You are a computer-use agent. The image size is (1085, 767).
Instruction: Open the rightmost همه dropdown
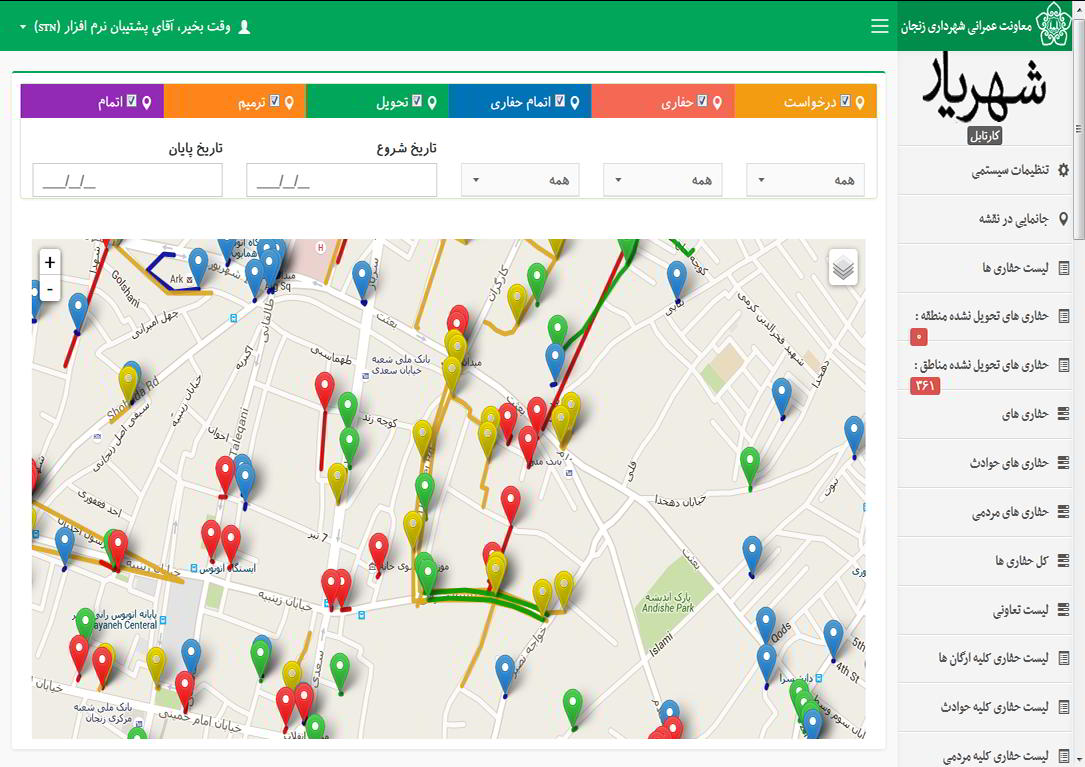pyautogui.click(x=805, y=180)
